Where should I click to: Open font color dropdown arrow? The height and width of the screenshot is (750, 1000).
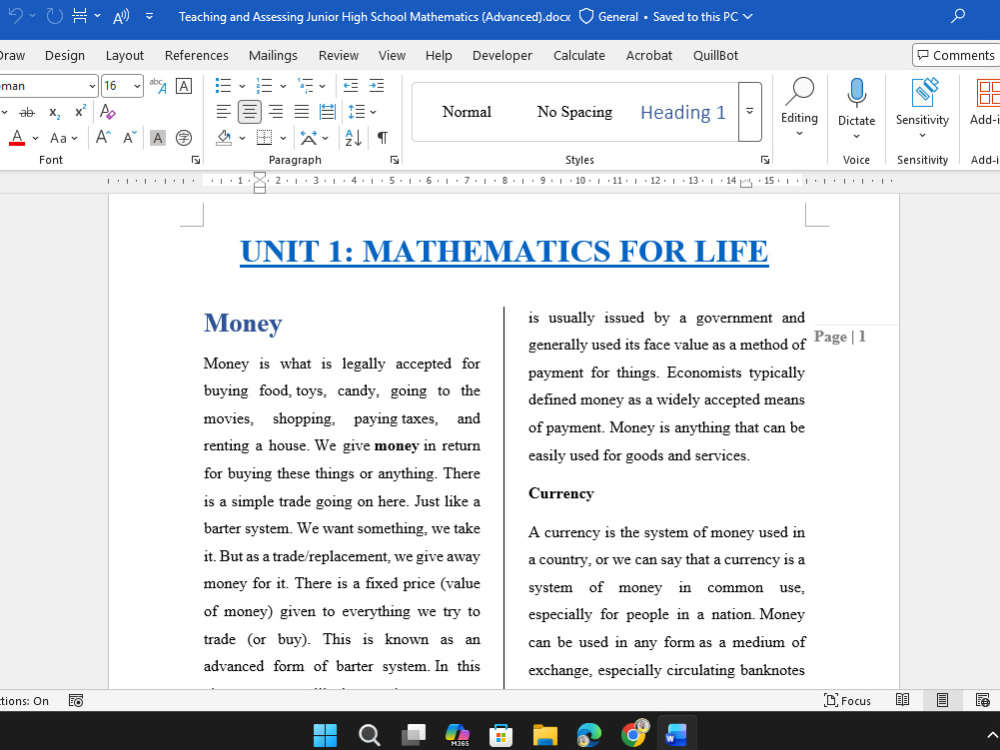36,138
